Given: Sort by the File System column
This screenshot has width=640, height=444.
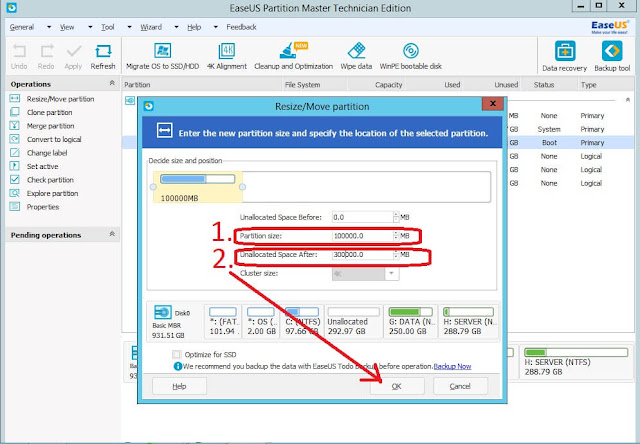Looking at the screenshot, I should (x=302, y=84).
